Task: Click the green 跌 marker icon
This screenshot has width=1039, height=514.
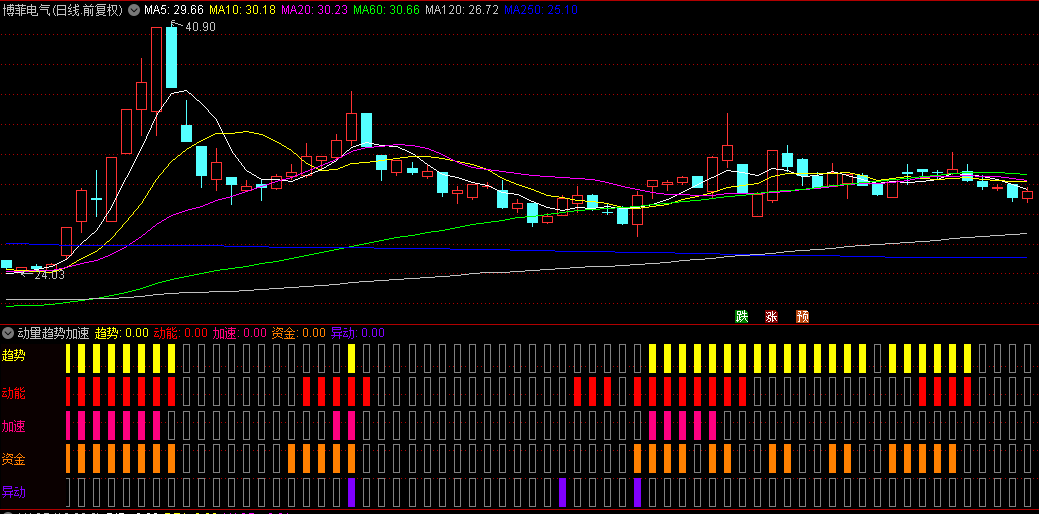Action: tap(741, 316)
